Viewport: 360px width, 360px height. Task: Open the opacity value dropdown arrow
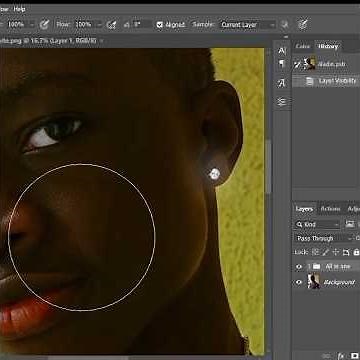coord(32,24)
